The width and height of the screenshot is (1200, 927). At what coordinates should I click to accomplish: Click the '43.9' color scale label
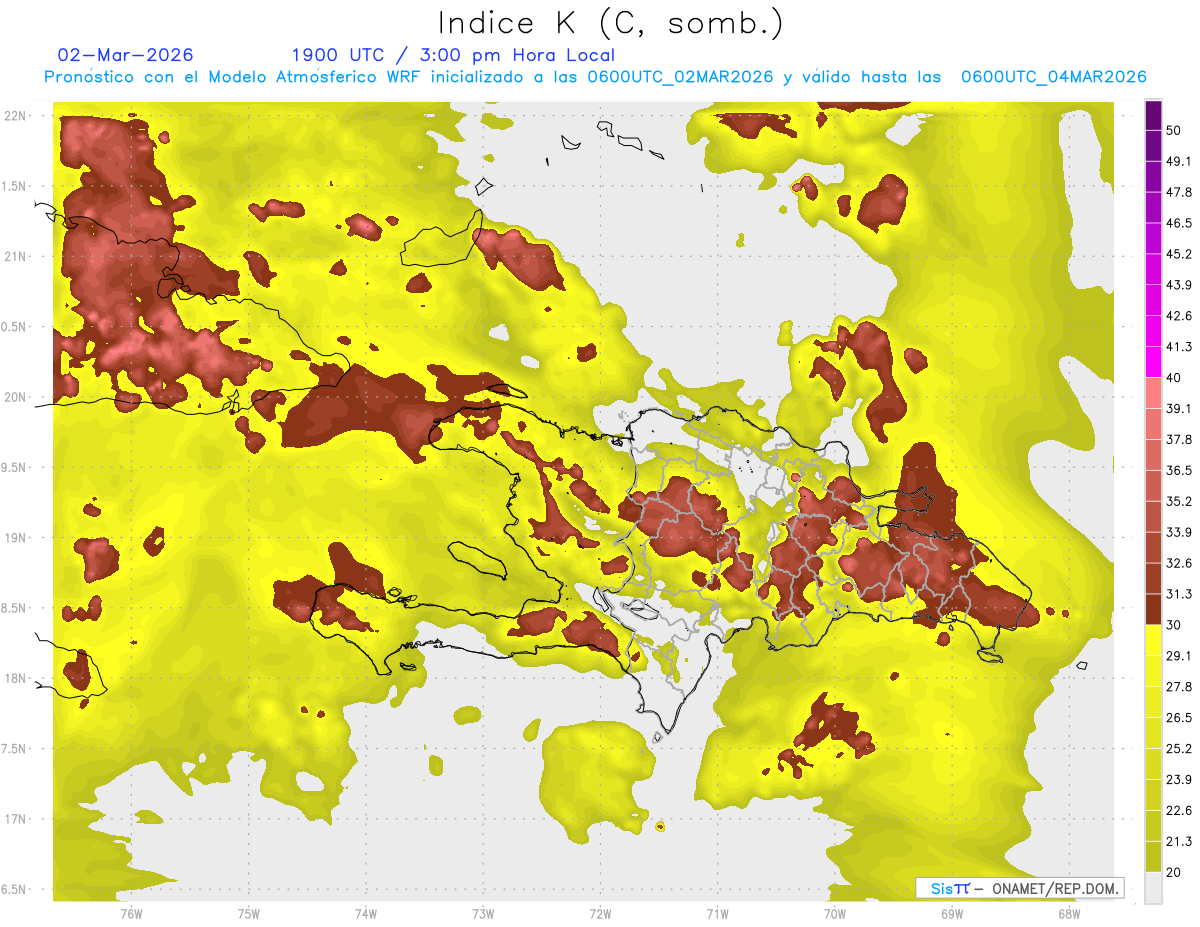1179,285
